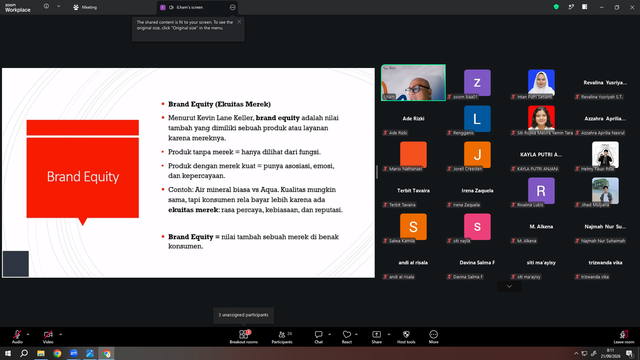640x360 pixels.
Task: Select siti nayla's pink tile
Action: [x=477, y=227]
